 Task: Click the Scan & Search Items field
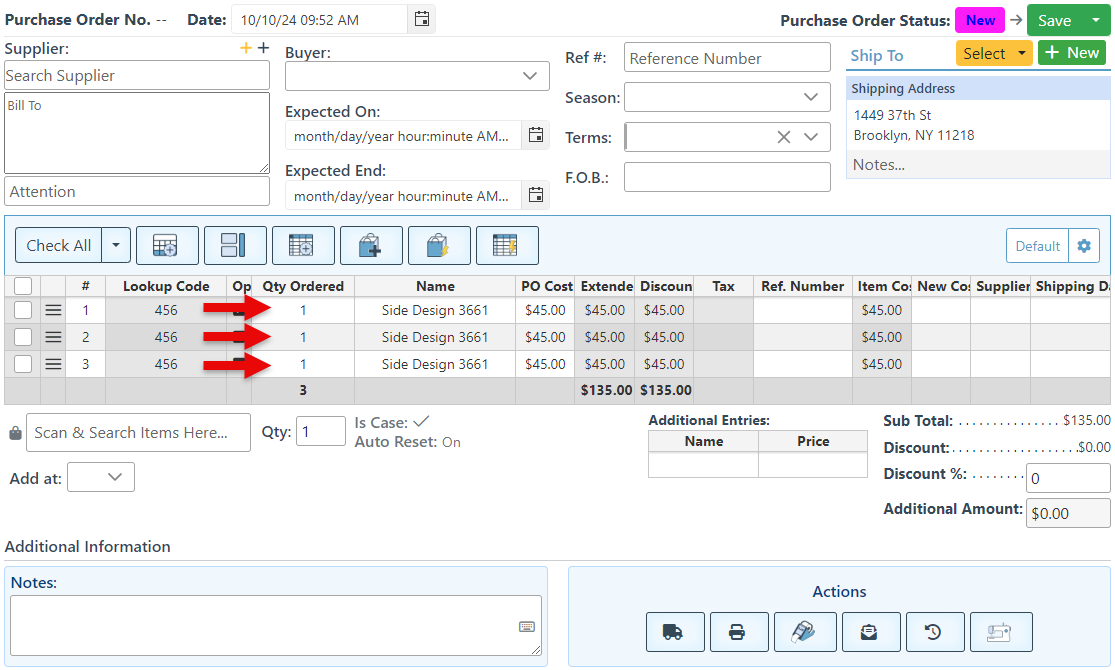point(138,433)
